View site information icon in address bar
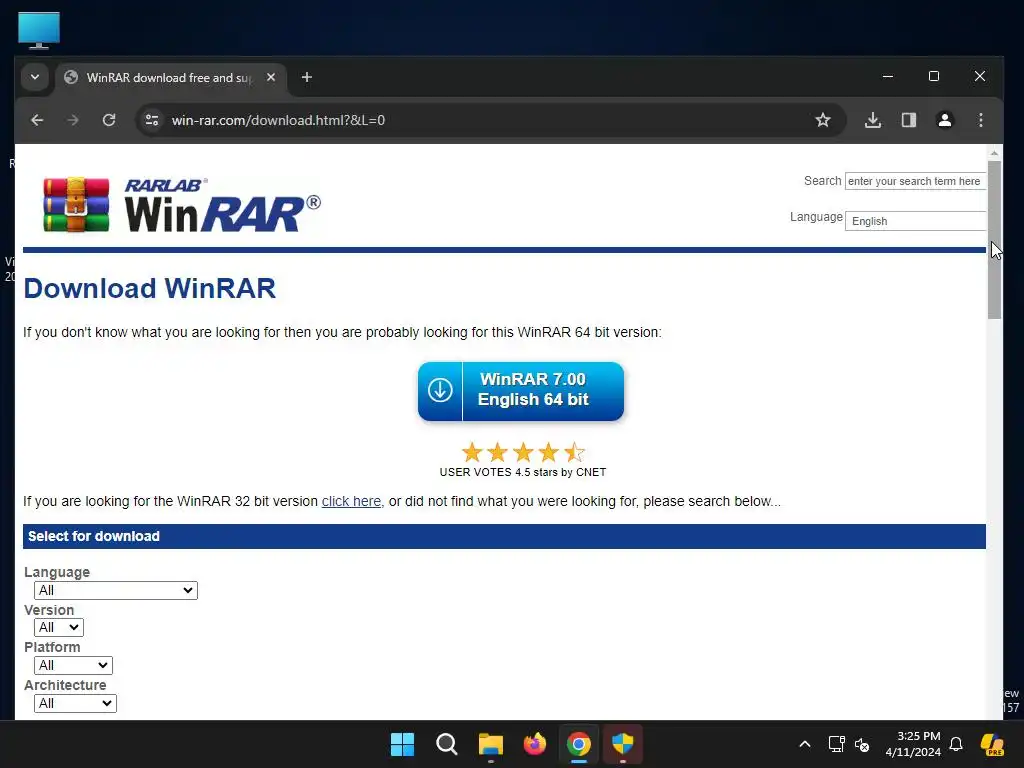Viewport: 1024px width, 768px height. point(152,120)
